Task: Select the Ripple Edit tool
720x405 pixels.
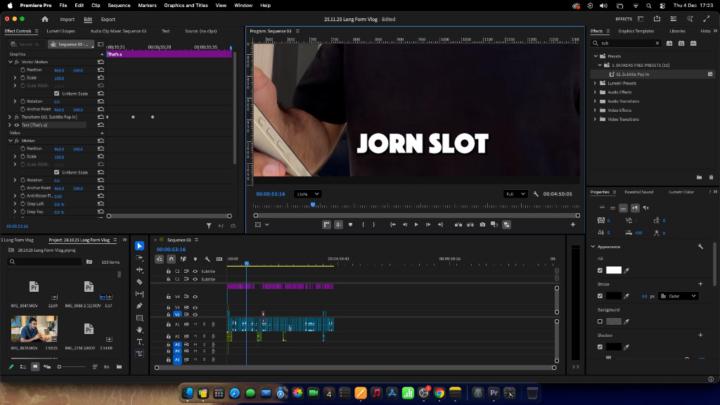Action: point(139,270)
